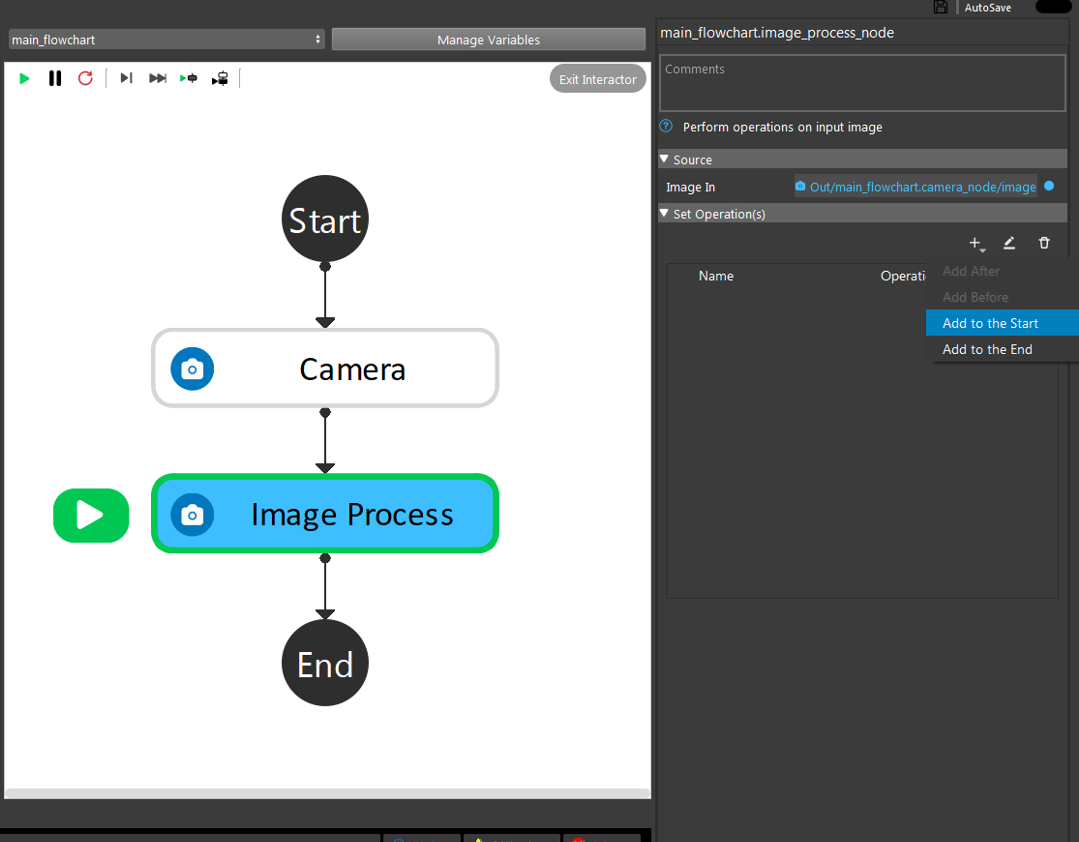Click the robot run icon in toolbar
1079x842 pixels.
pos(220,78)
